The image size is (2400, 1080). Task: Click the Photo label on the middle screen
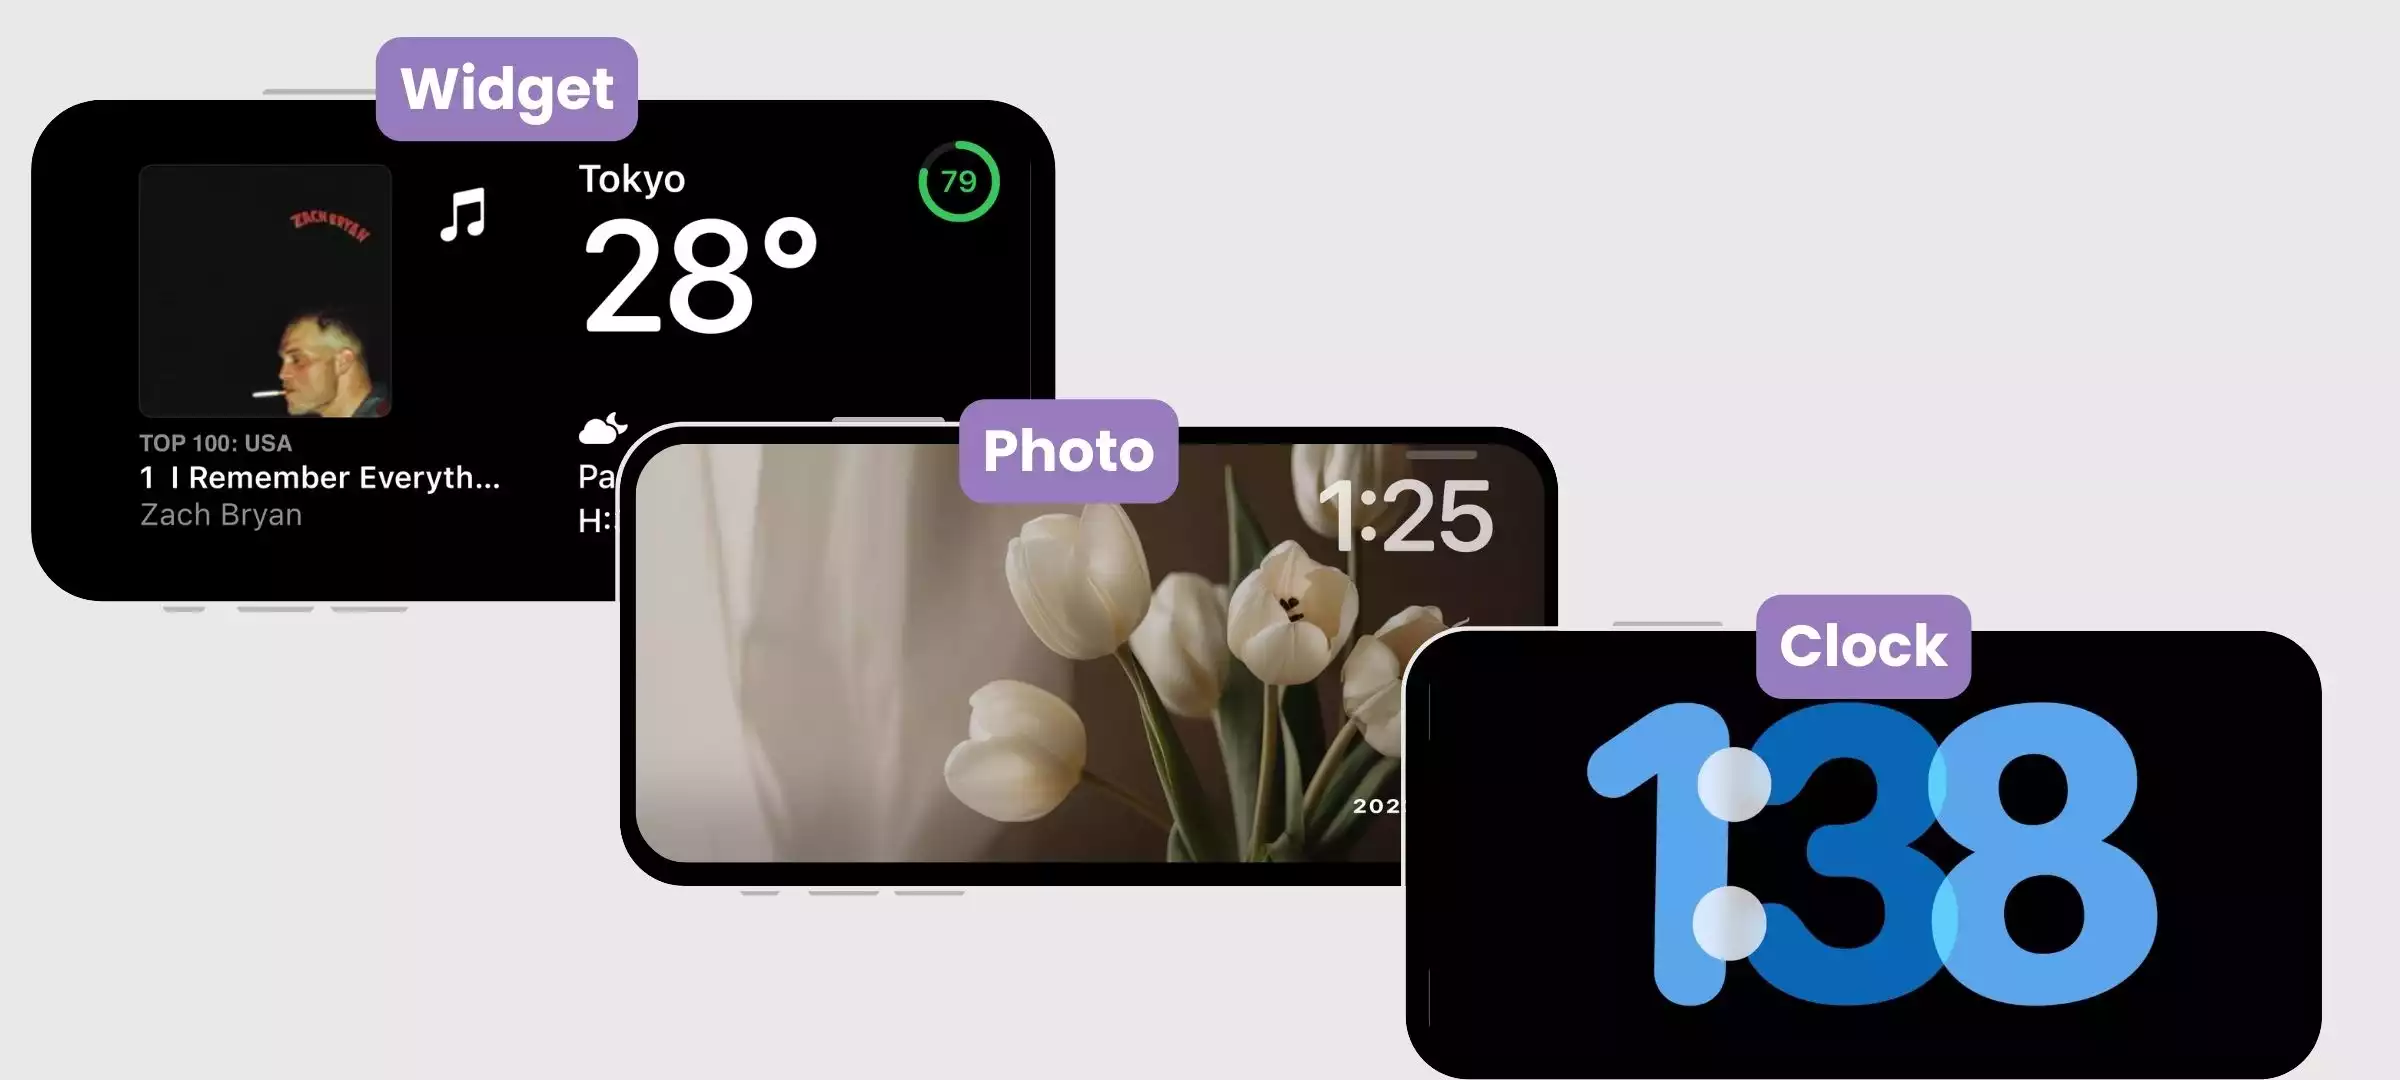click(x=1067, y=450)
